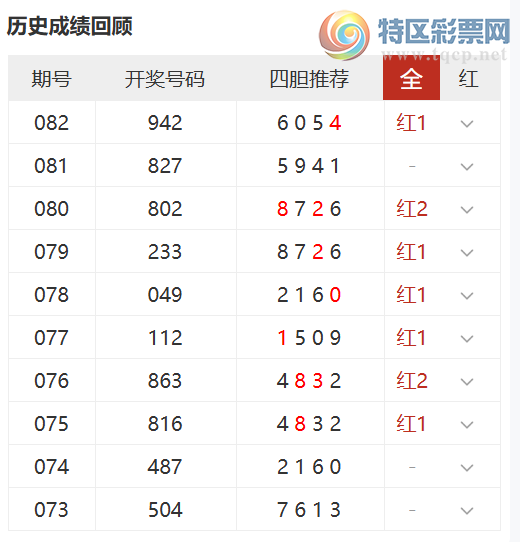Expand the row for period 077
Viewport: 520px width, 542px height.
pyautogui.click(x=467, y=338)
